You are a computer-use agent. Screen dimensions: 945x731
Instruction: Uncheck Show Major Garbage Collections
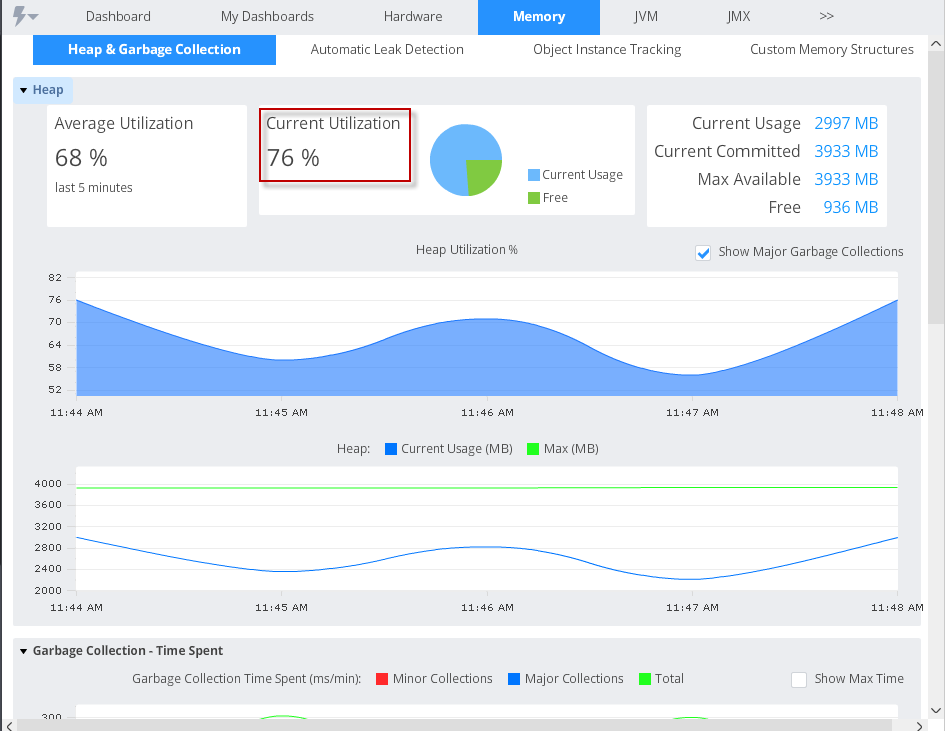coord(703,253)
